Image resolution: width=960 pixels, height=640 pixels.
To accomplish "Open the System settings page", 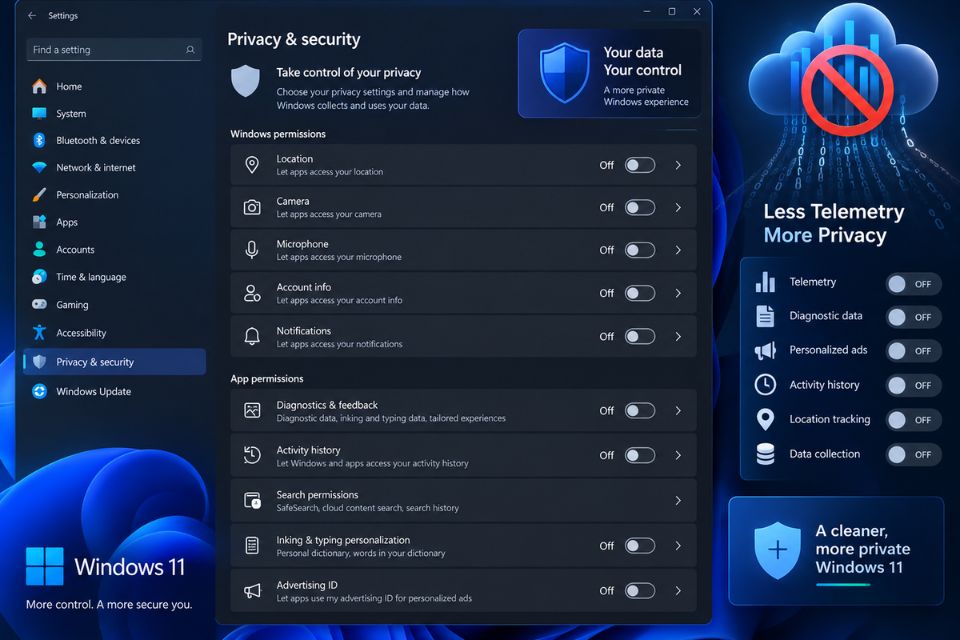I will click(114, 113).
